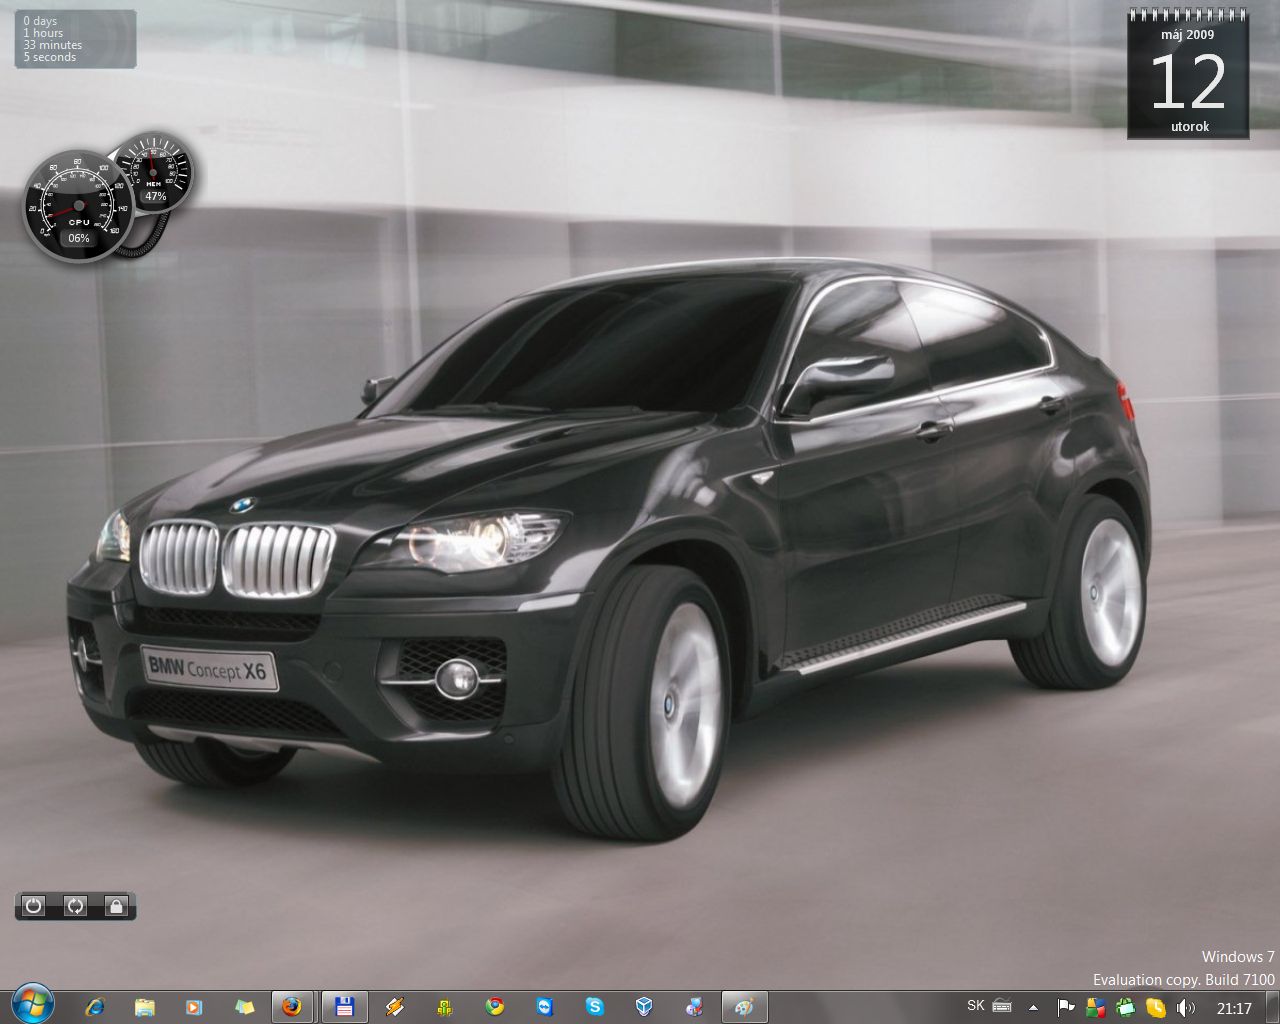This screenshot has height=1024, width=1280.
Task: Open the yellow Skype away status tray icon
Action: pyautogui.click(x=1156, y=1008)
